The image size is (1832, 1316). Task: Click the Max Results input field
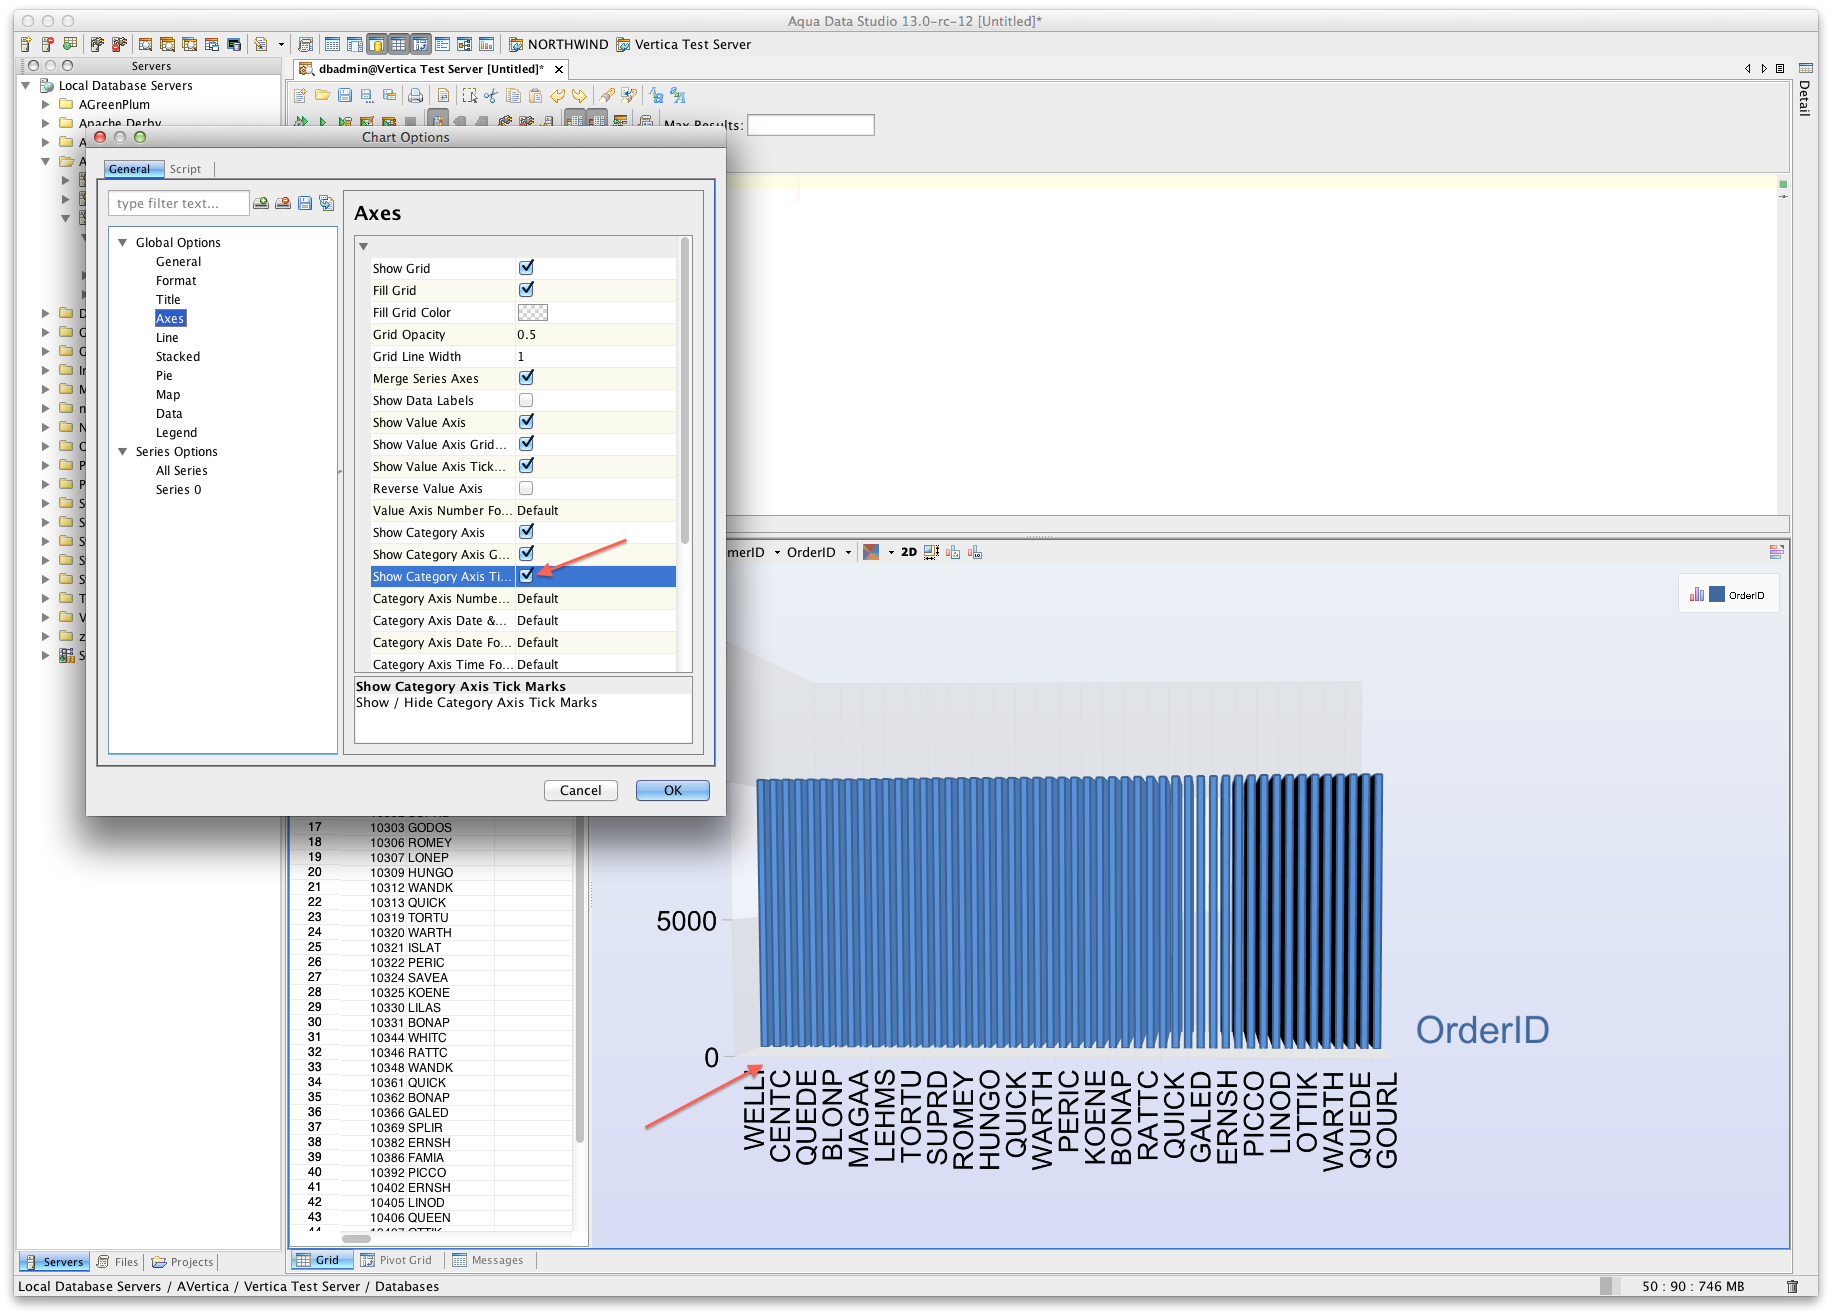click(x=810, y=125)
